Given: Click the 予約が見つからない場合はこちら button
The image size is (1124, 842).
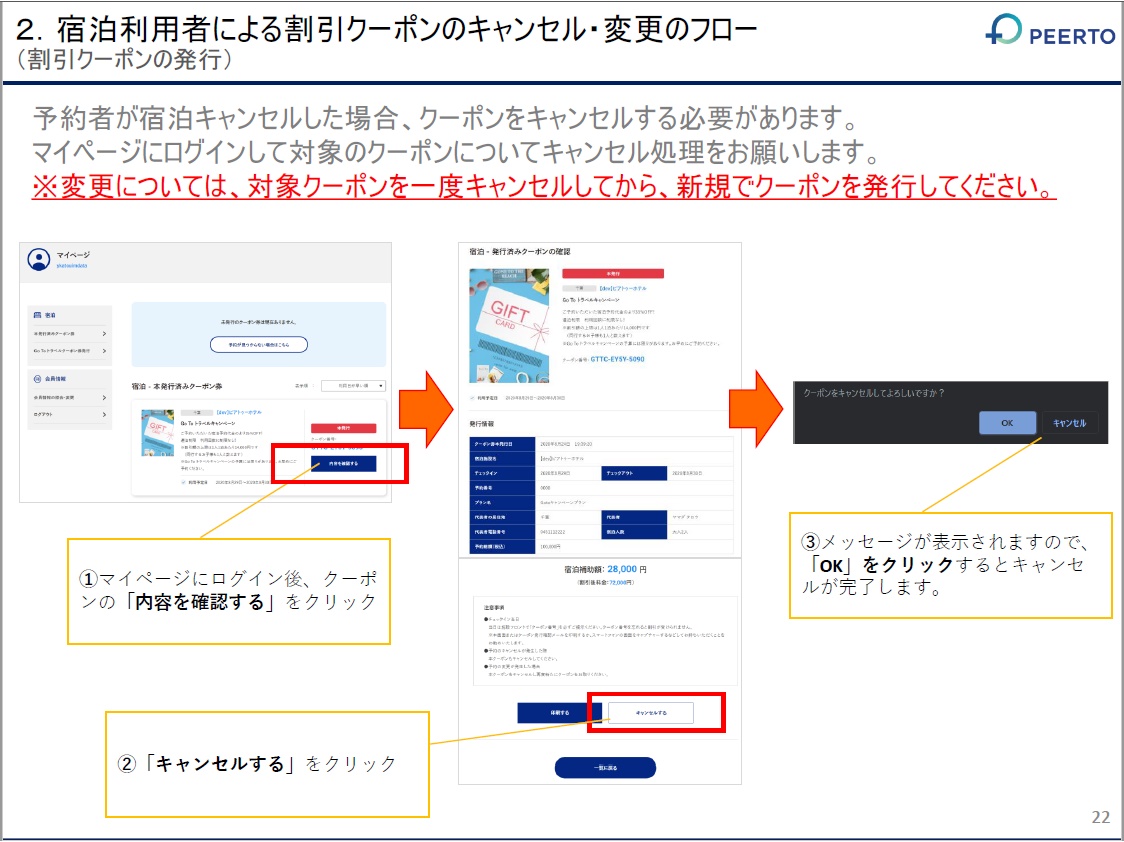Looking at the screenshot, I should click(259, 345).
